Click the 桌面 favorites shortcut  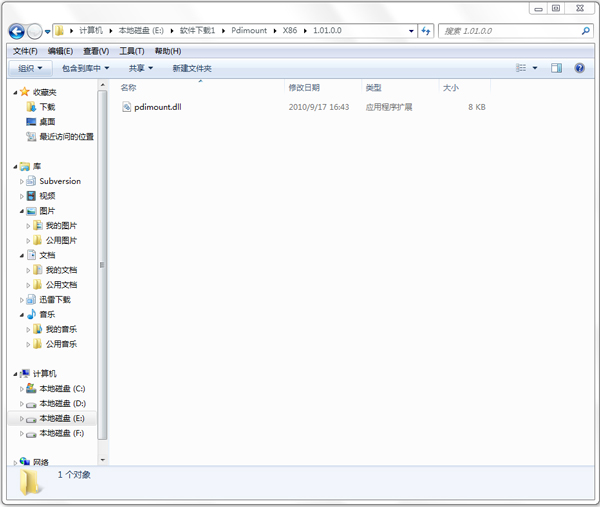tap(47, 121)
